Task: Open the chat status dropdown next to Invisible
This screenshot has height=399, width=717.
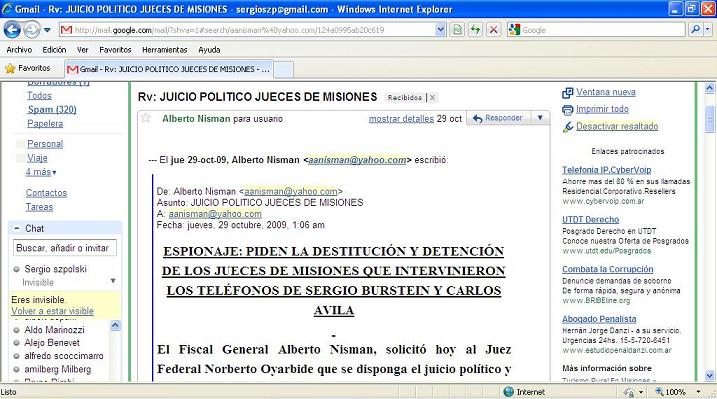Action: coord(113,281)
